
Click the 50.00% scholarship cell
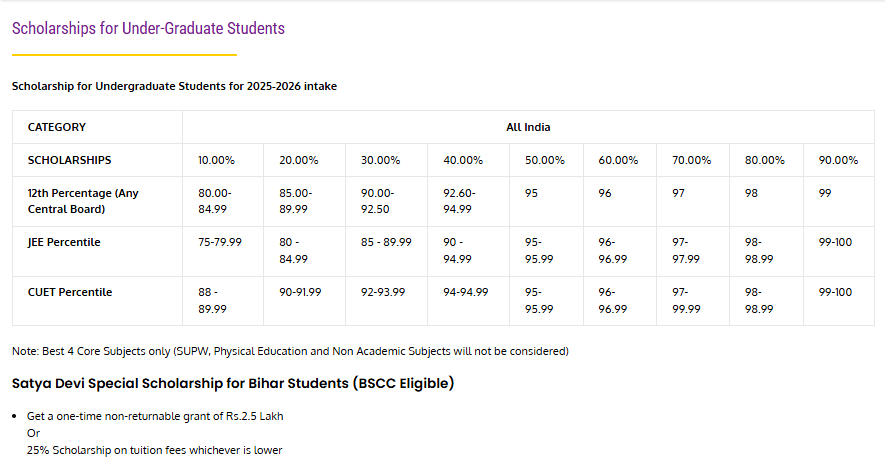point(545,160)
